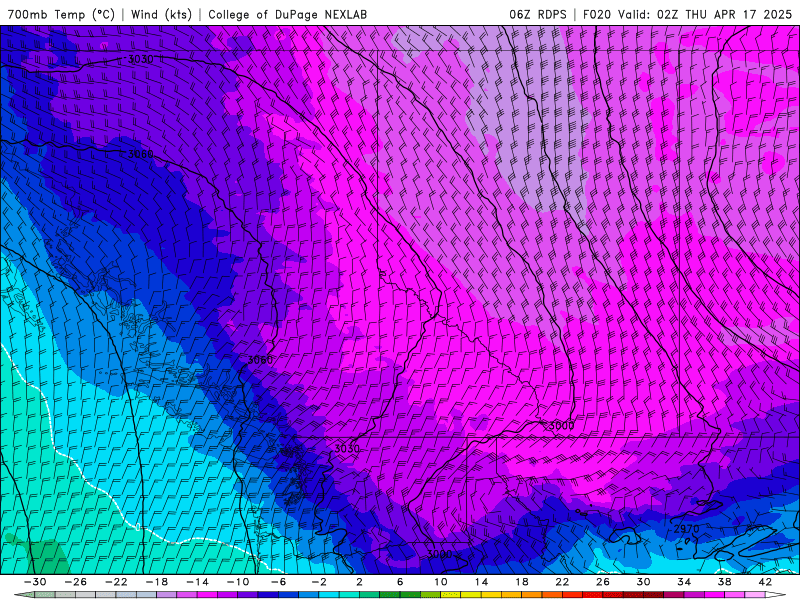Click the '-26' color scale label
Image resolution: width=800 pixels, height=600 pixels.
coord(76,582)
